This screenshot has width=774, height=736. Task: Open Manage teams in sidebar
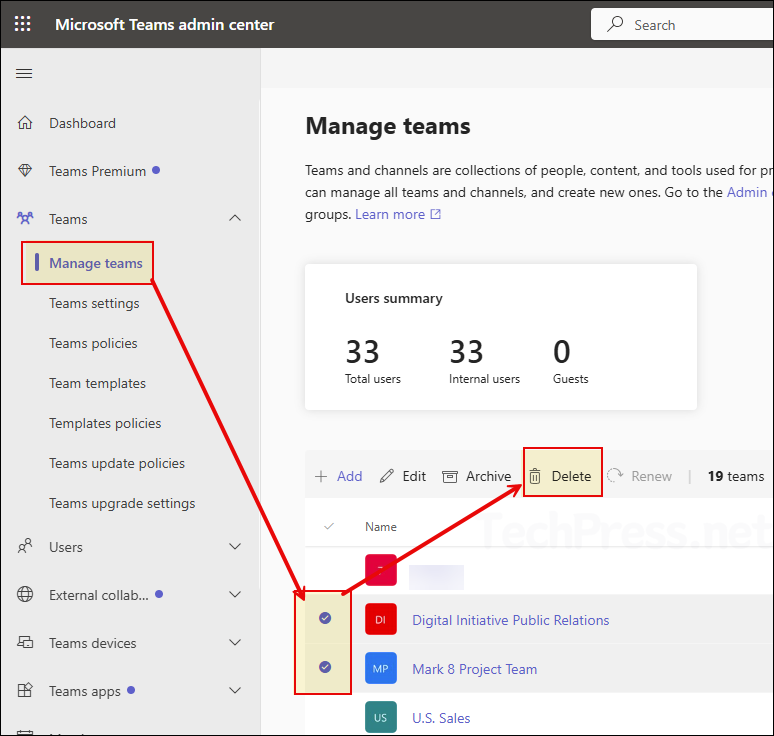96,263
